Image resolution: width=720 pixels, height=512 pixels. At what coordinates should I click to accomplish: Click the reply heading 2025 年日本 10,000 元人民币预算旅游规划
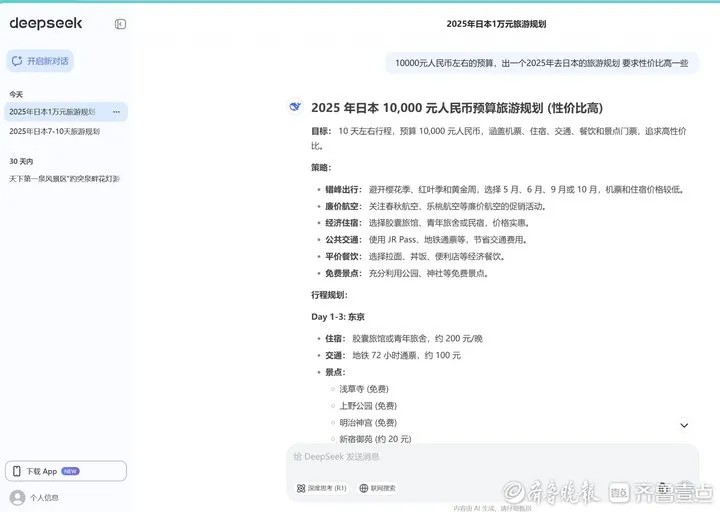point(457,108)
